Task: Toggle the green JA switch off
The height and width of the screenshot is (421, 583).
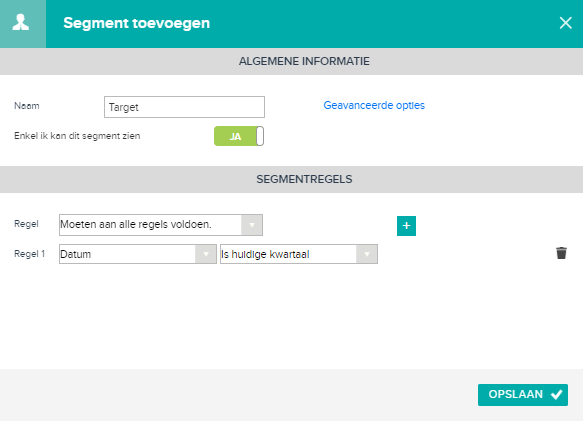Action: (x=239, y=136)
